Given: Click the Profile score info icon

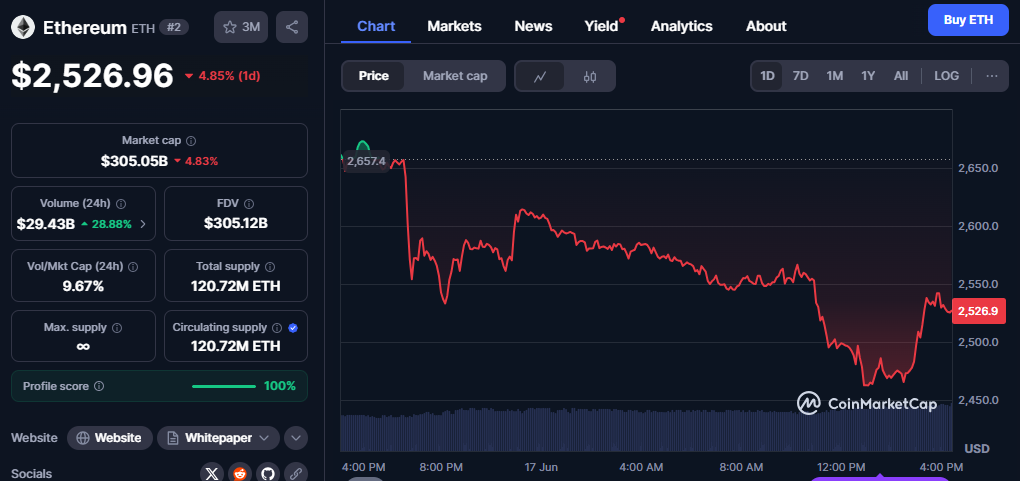Looking at the screenshot, I should 99,386.
